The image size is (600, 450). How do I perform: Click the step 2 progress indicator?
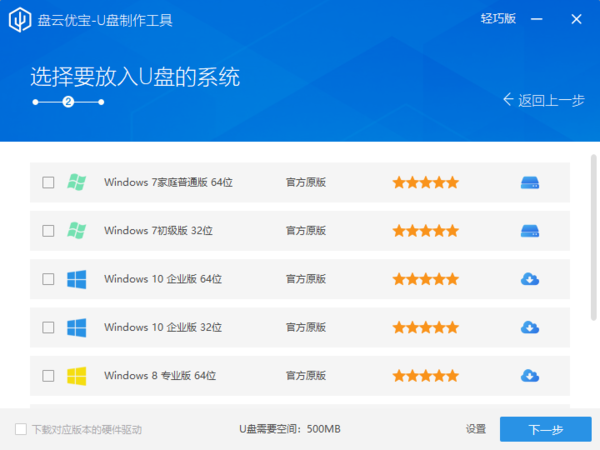coord(68,102)
